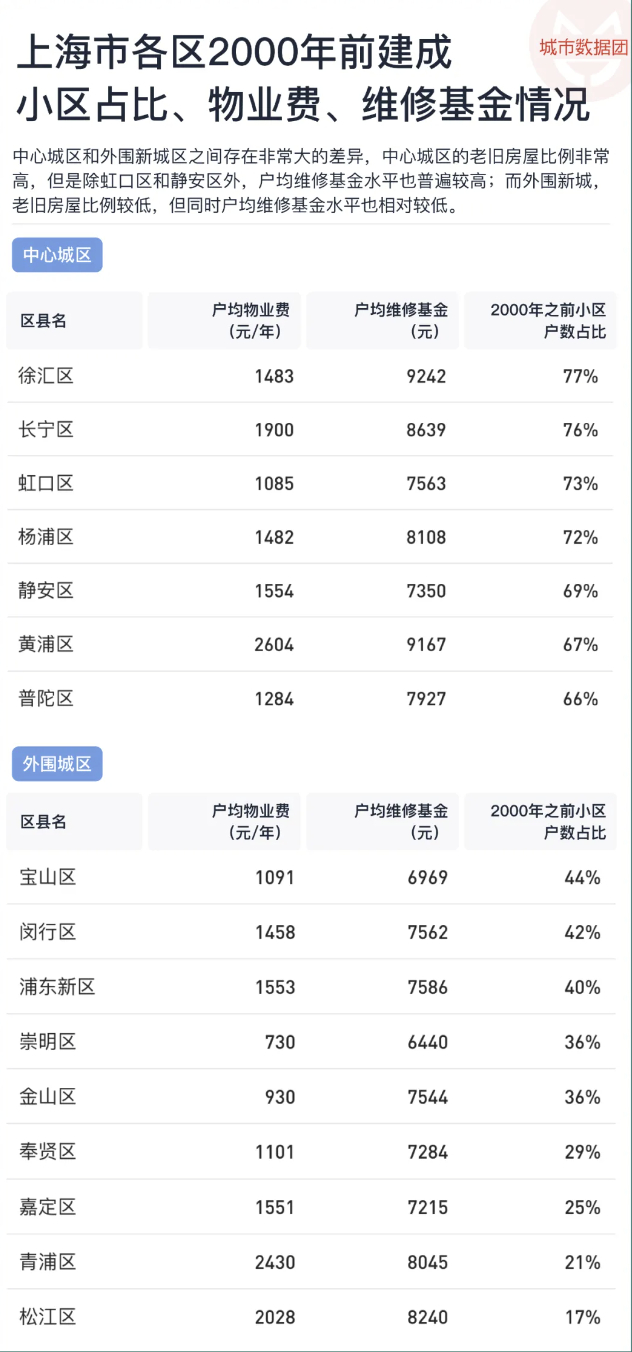Screen dimensions: 632x1352
Task: Click 黄浦区 property fee value 2604
Action: pos(274,645)
